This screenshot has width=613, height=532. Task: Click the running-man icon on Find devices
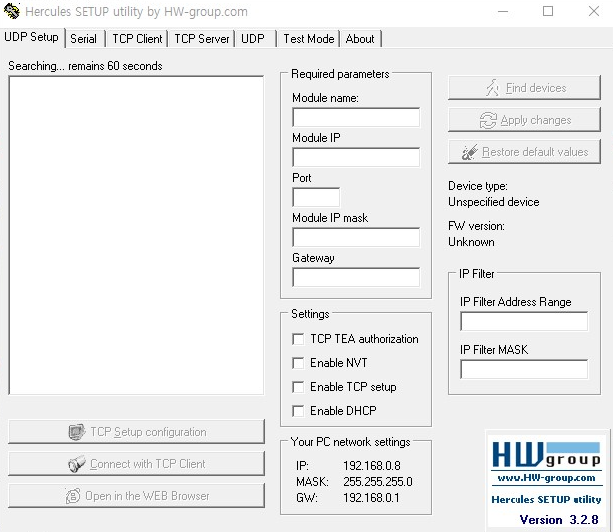click(x=493, y=88)
